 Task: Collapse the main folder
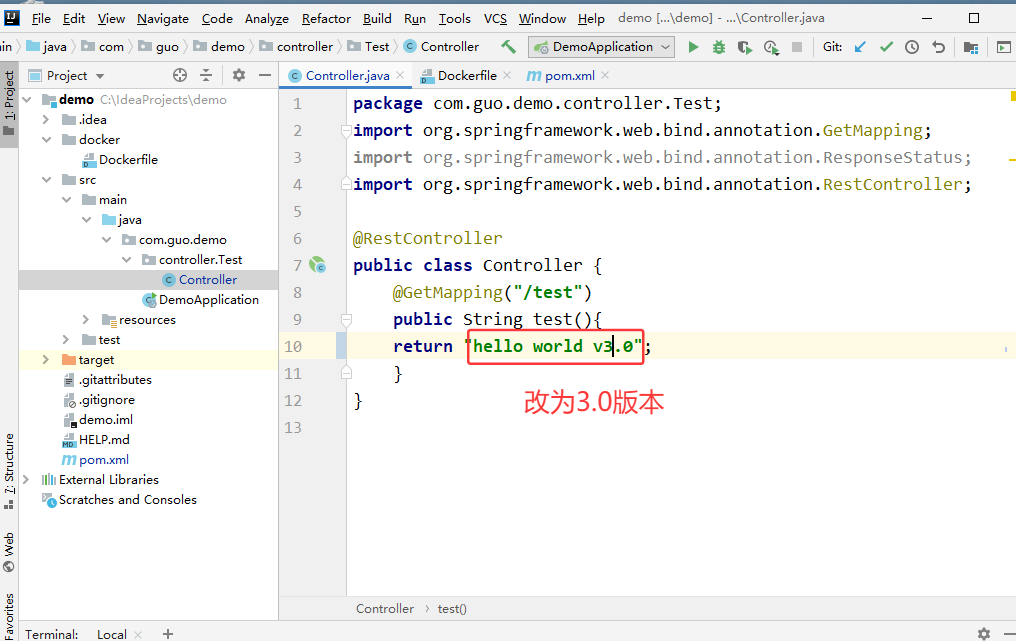coord(66,200)
